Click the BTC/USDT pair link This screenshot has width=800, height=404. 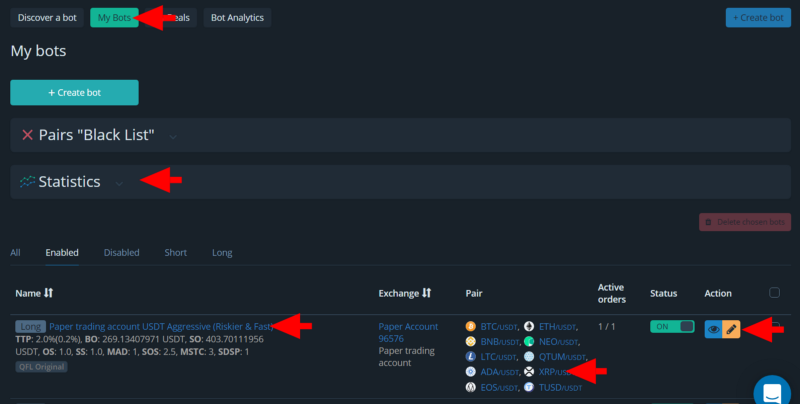point(498,326)
